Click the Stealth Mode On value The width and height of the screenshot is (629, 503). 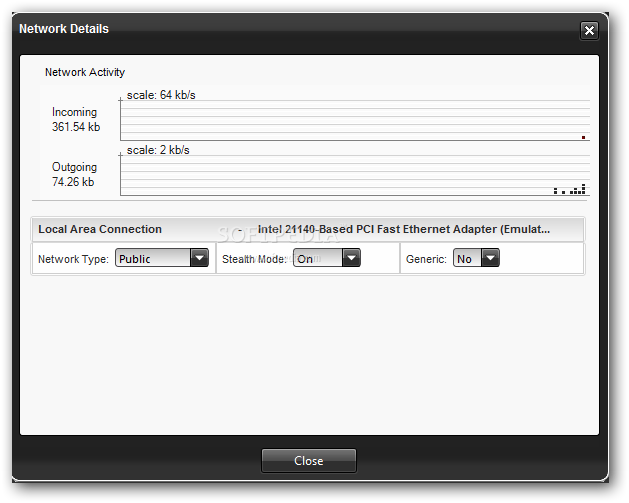318,258
